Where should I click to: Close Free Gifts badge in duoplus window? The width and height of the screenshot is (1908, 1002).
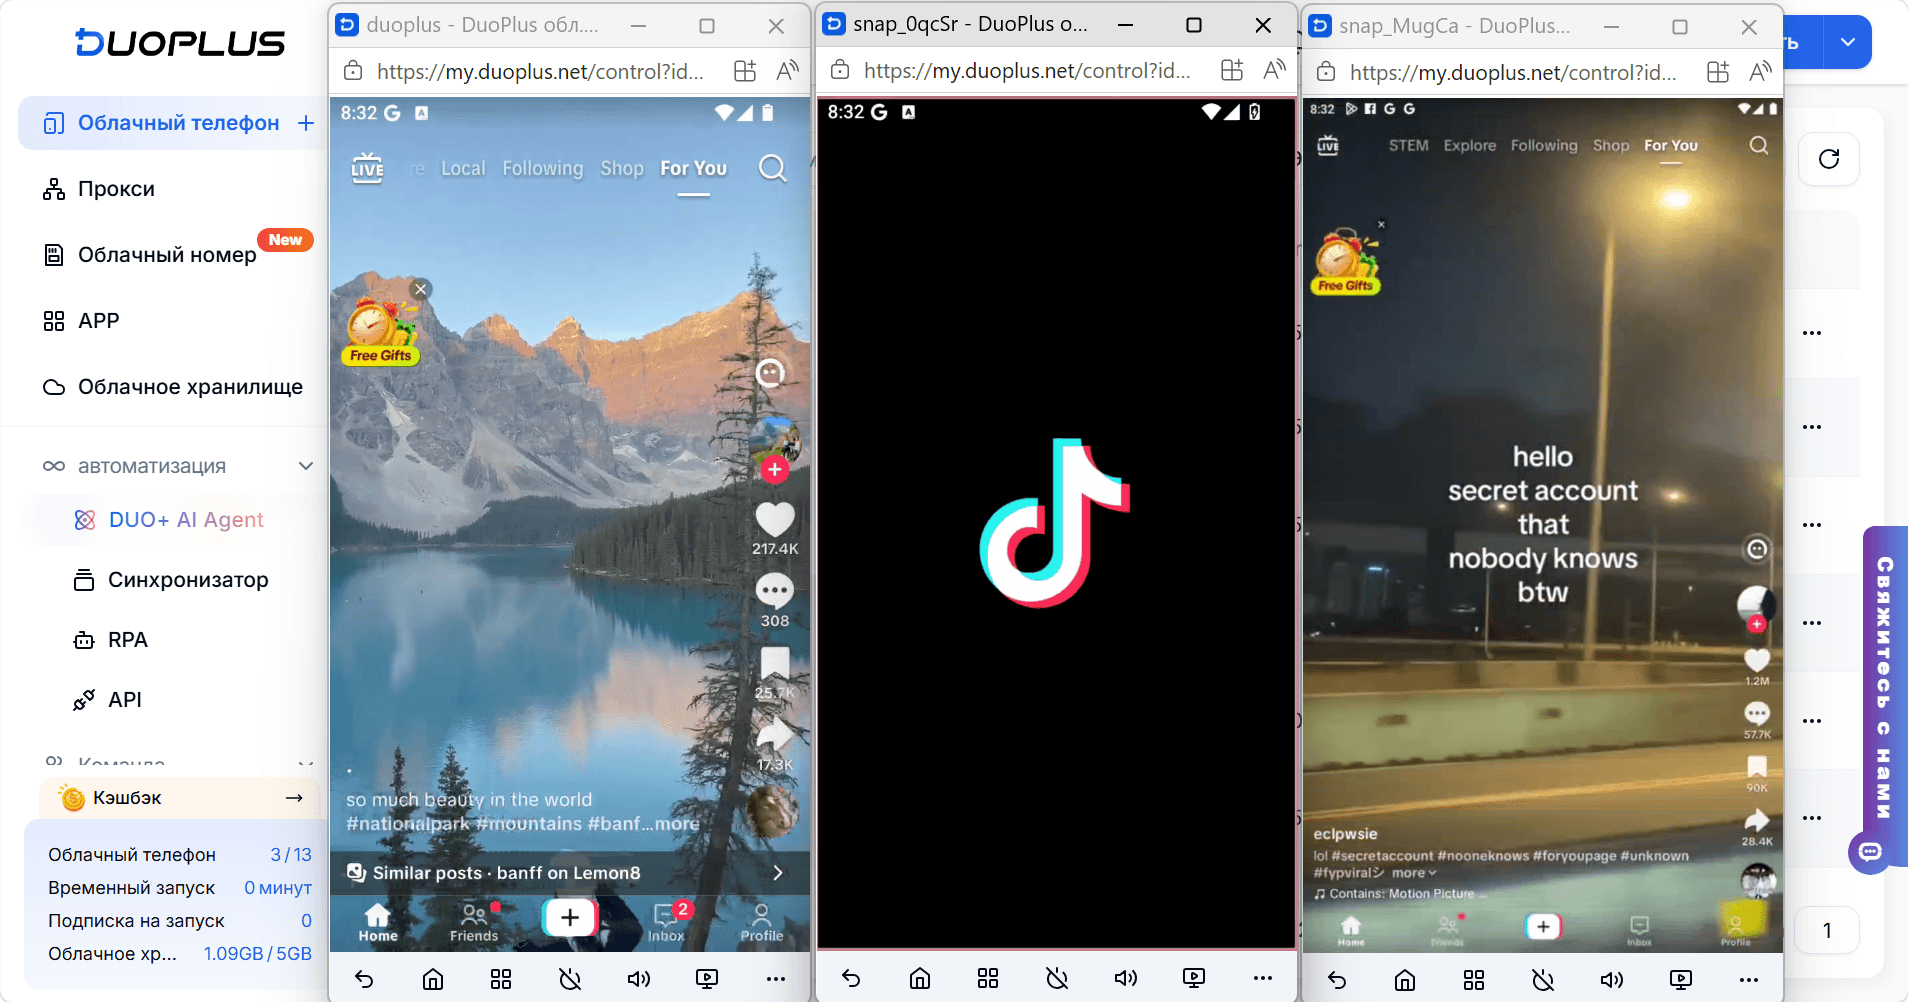point(421,289)
